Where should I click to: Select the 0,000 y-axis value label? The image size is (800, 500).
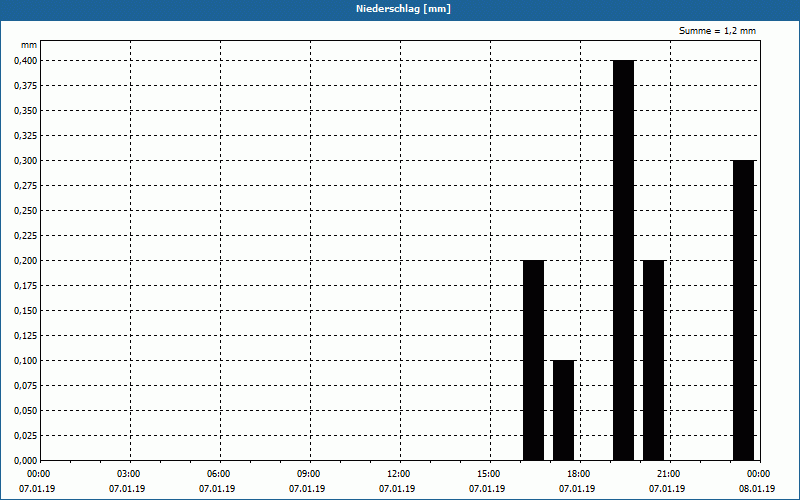25,460
